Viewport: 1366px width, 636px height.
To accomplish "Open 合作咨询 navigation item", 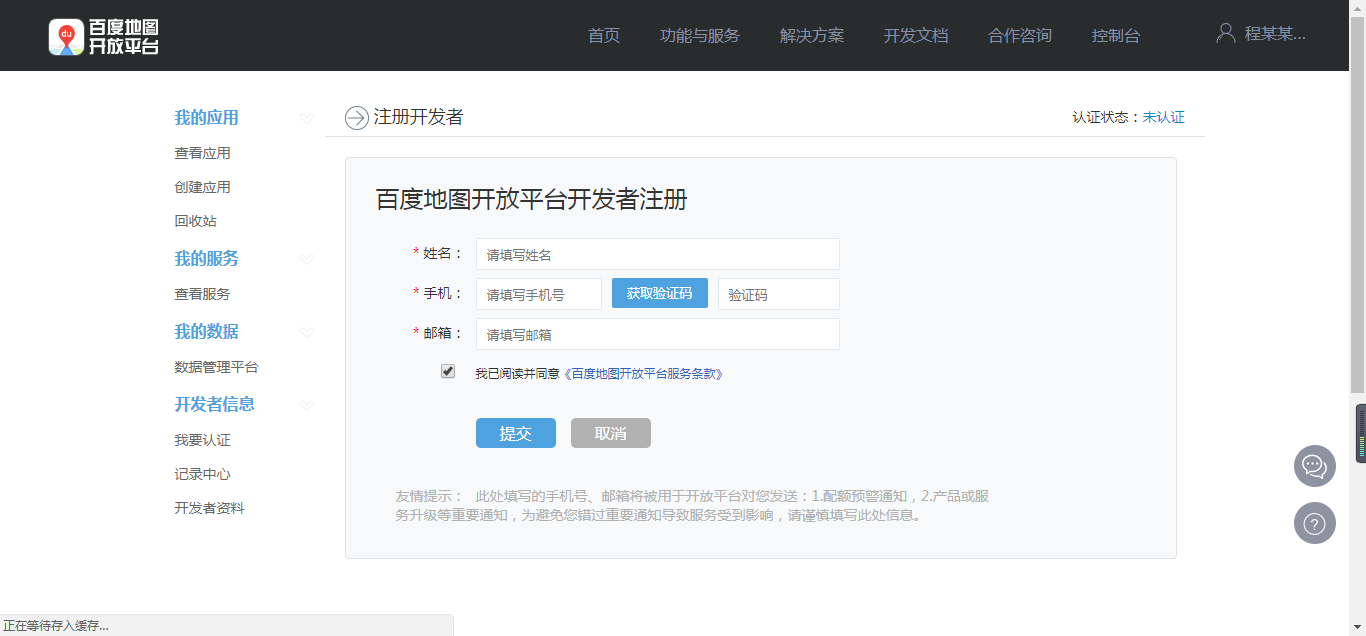I will coord(1020,36).
